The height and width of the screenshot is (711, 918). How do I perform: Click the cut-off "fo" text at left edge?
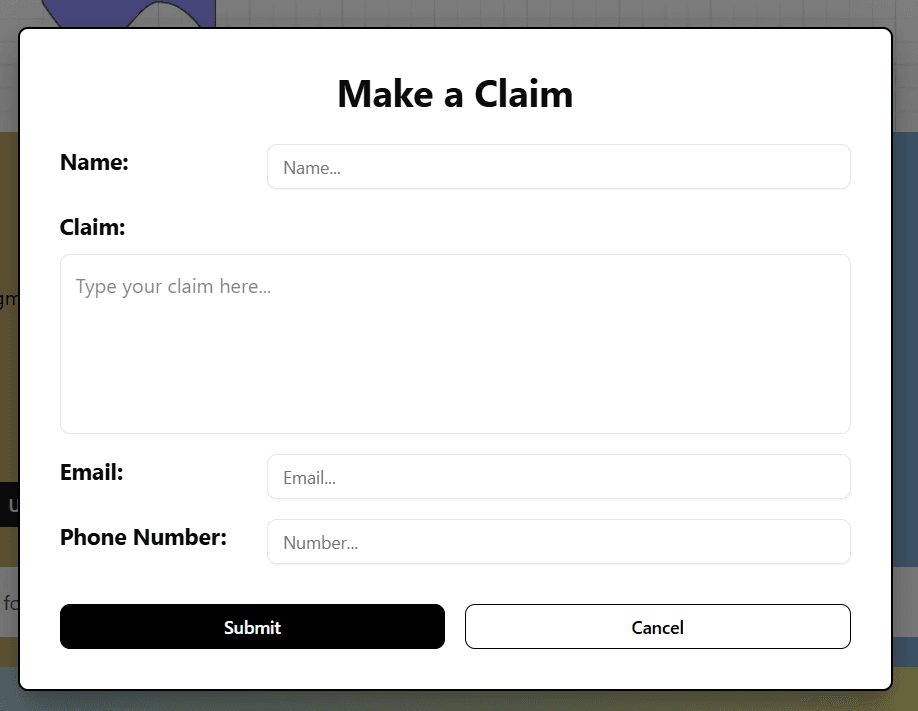point(9,602)
